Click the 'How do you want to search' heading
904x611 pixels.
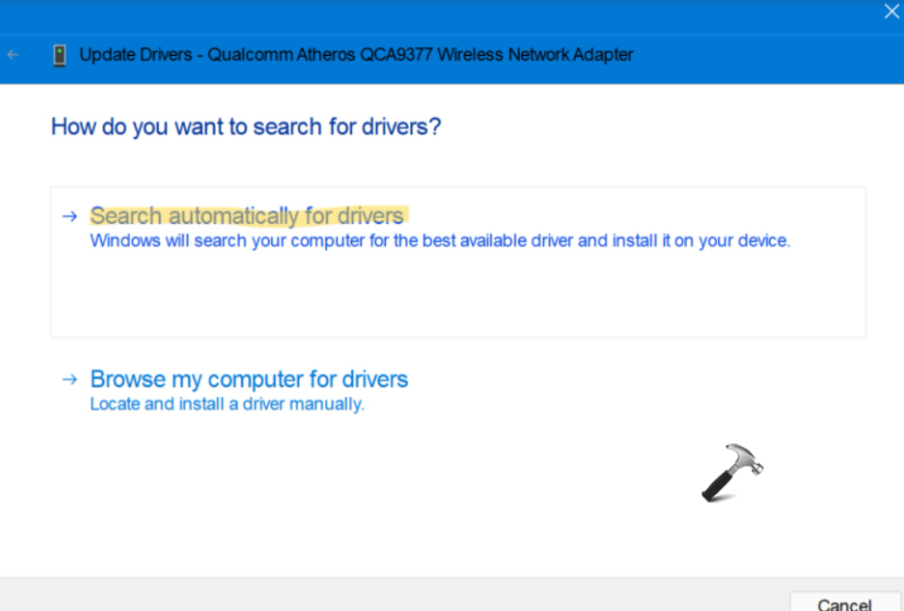246,127
